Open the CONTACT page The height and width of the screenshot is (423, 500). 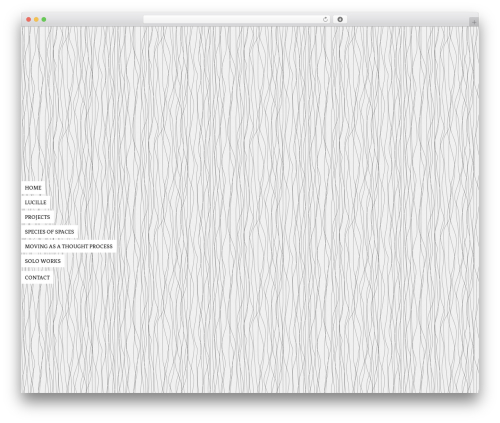click(x=37, y=278)
